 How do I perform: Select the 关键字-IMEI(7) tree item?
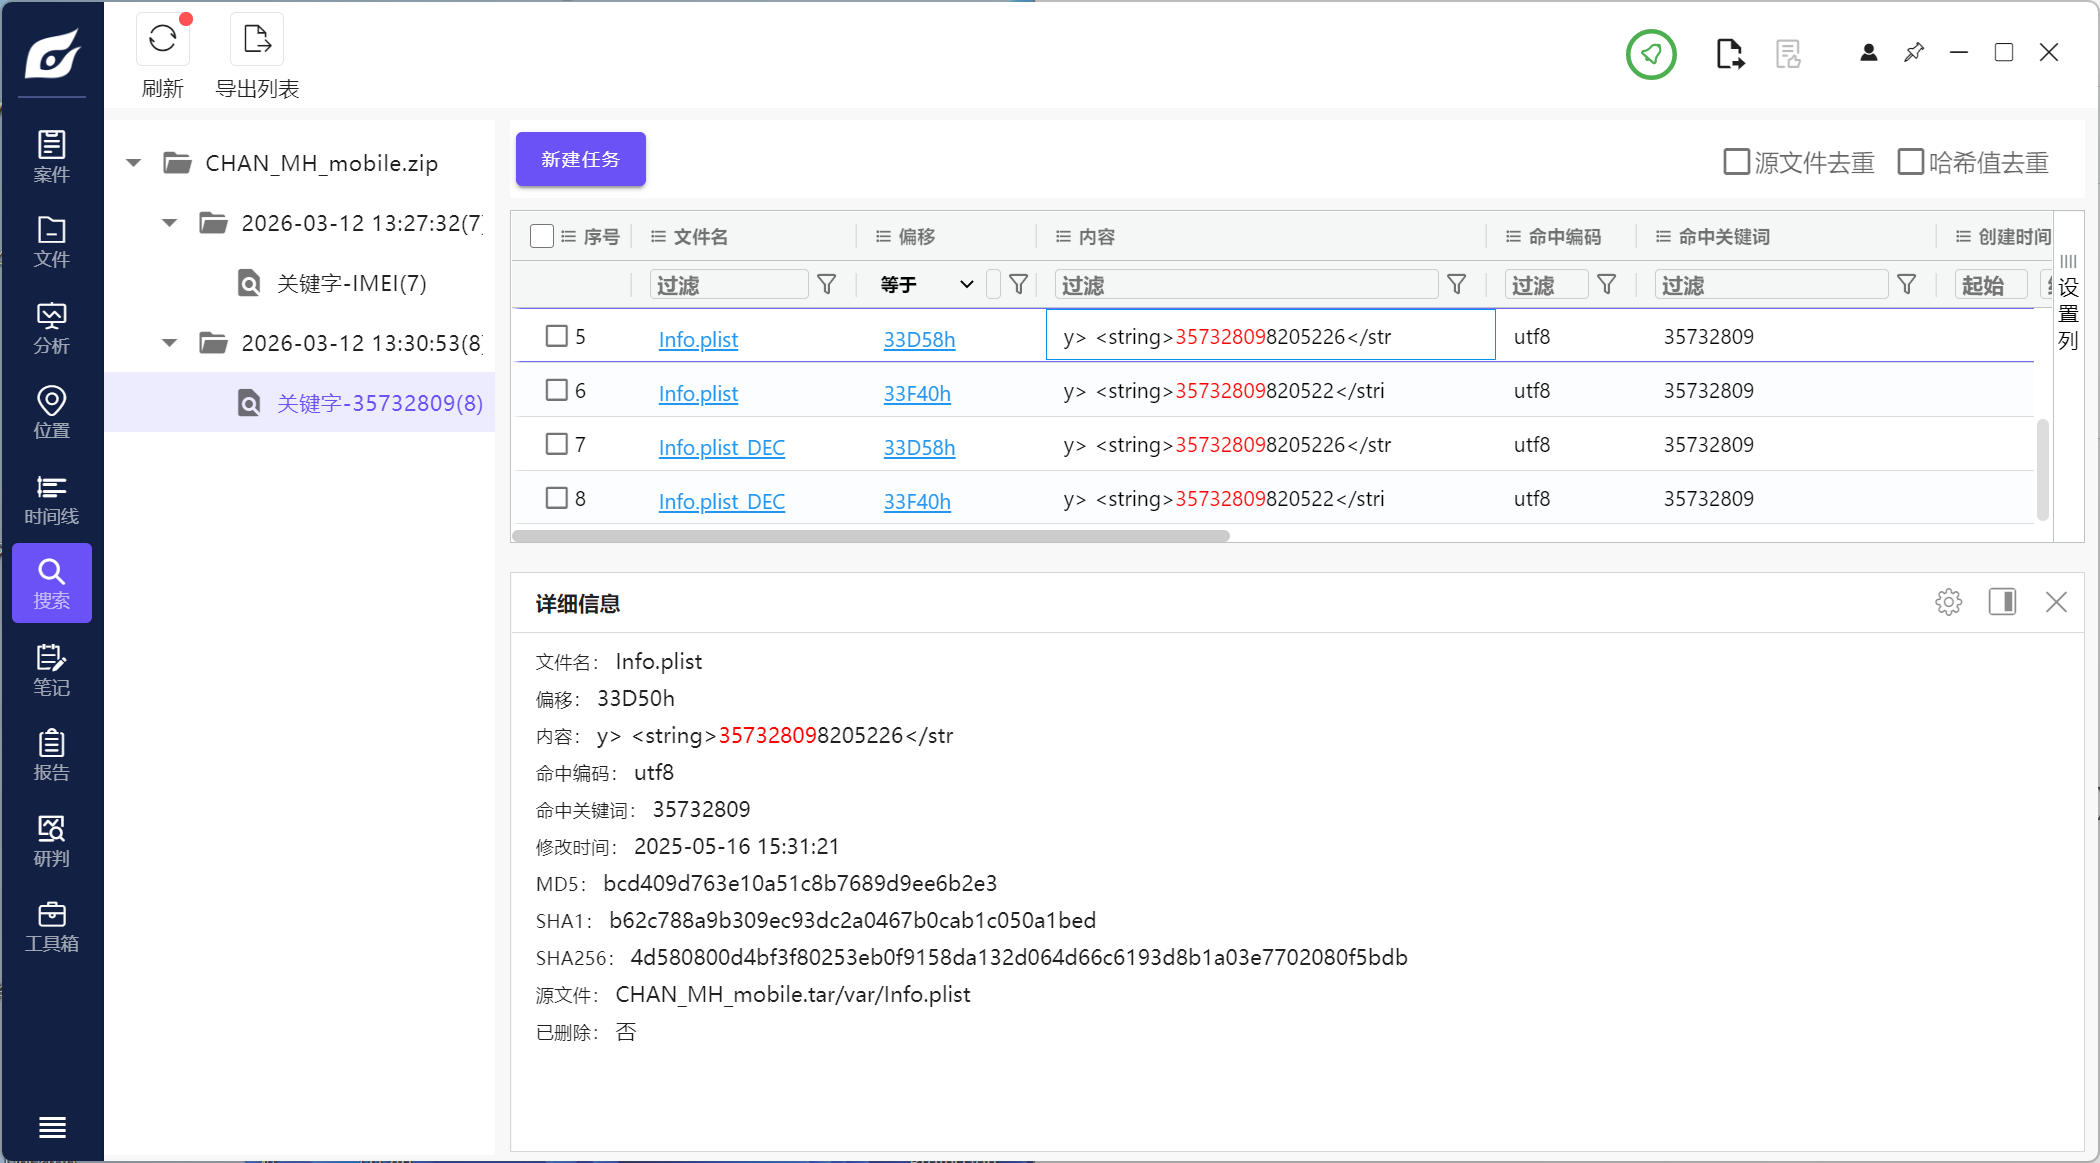pos(351,284)
